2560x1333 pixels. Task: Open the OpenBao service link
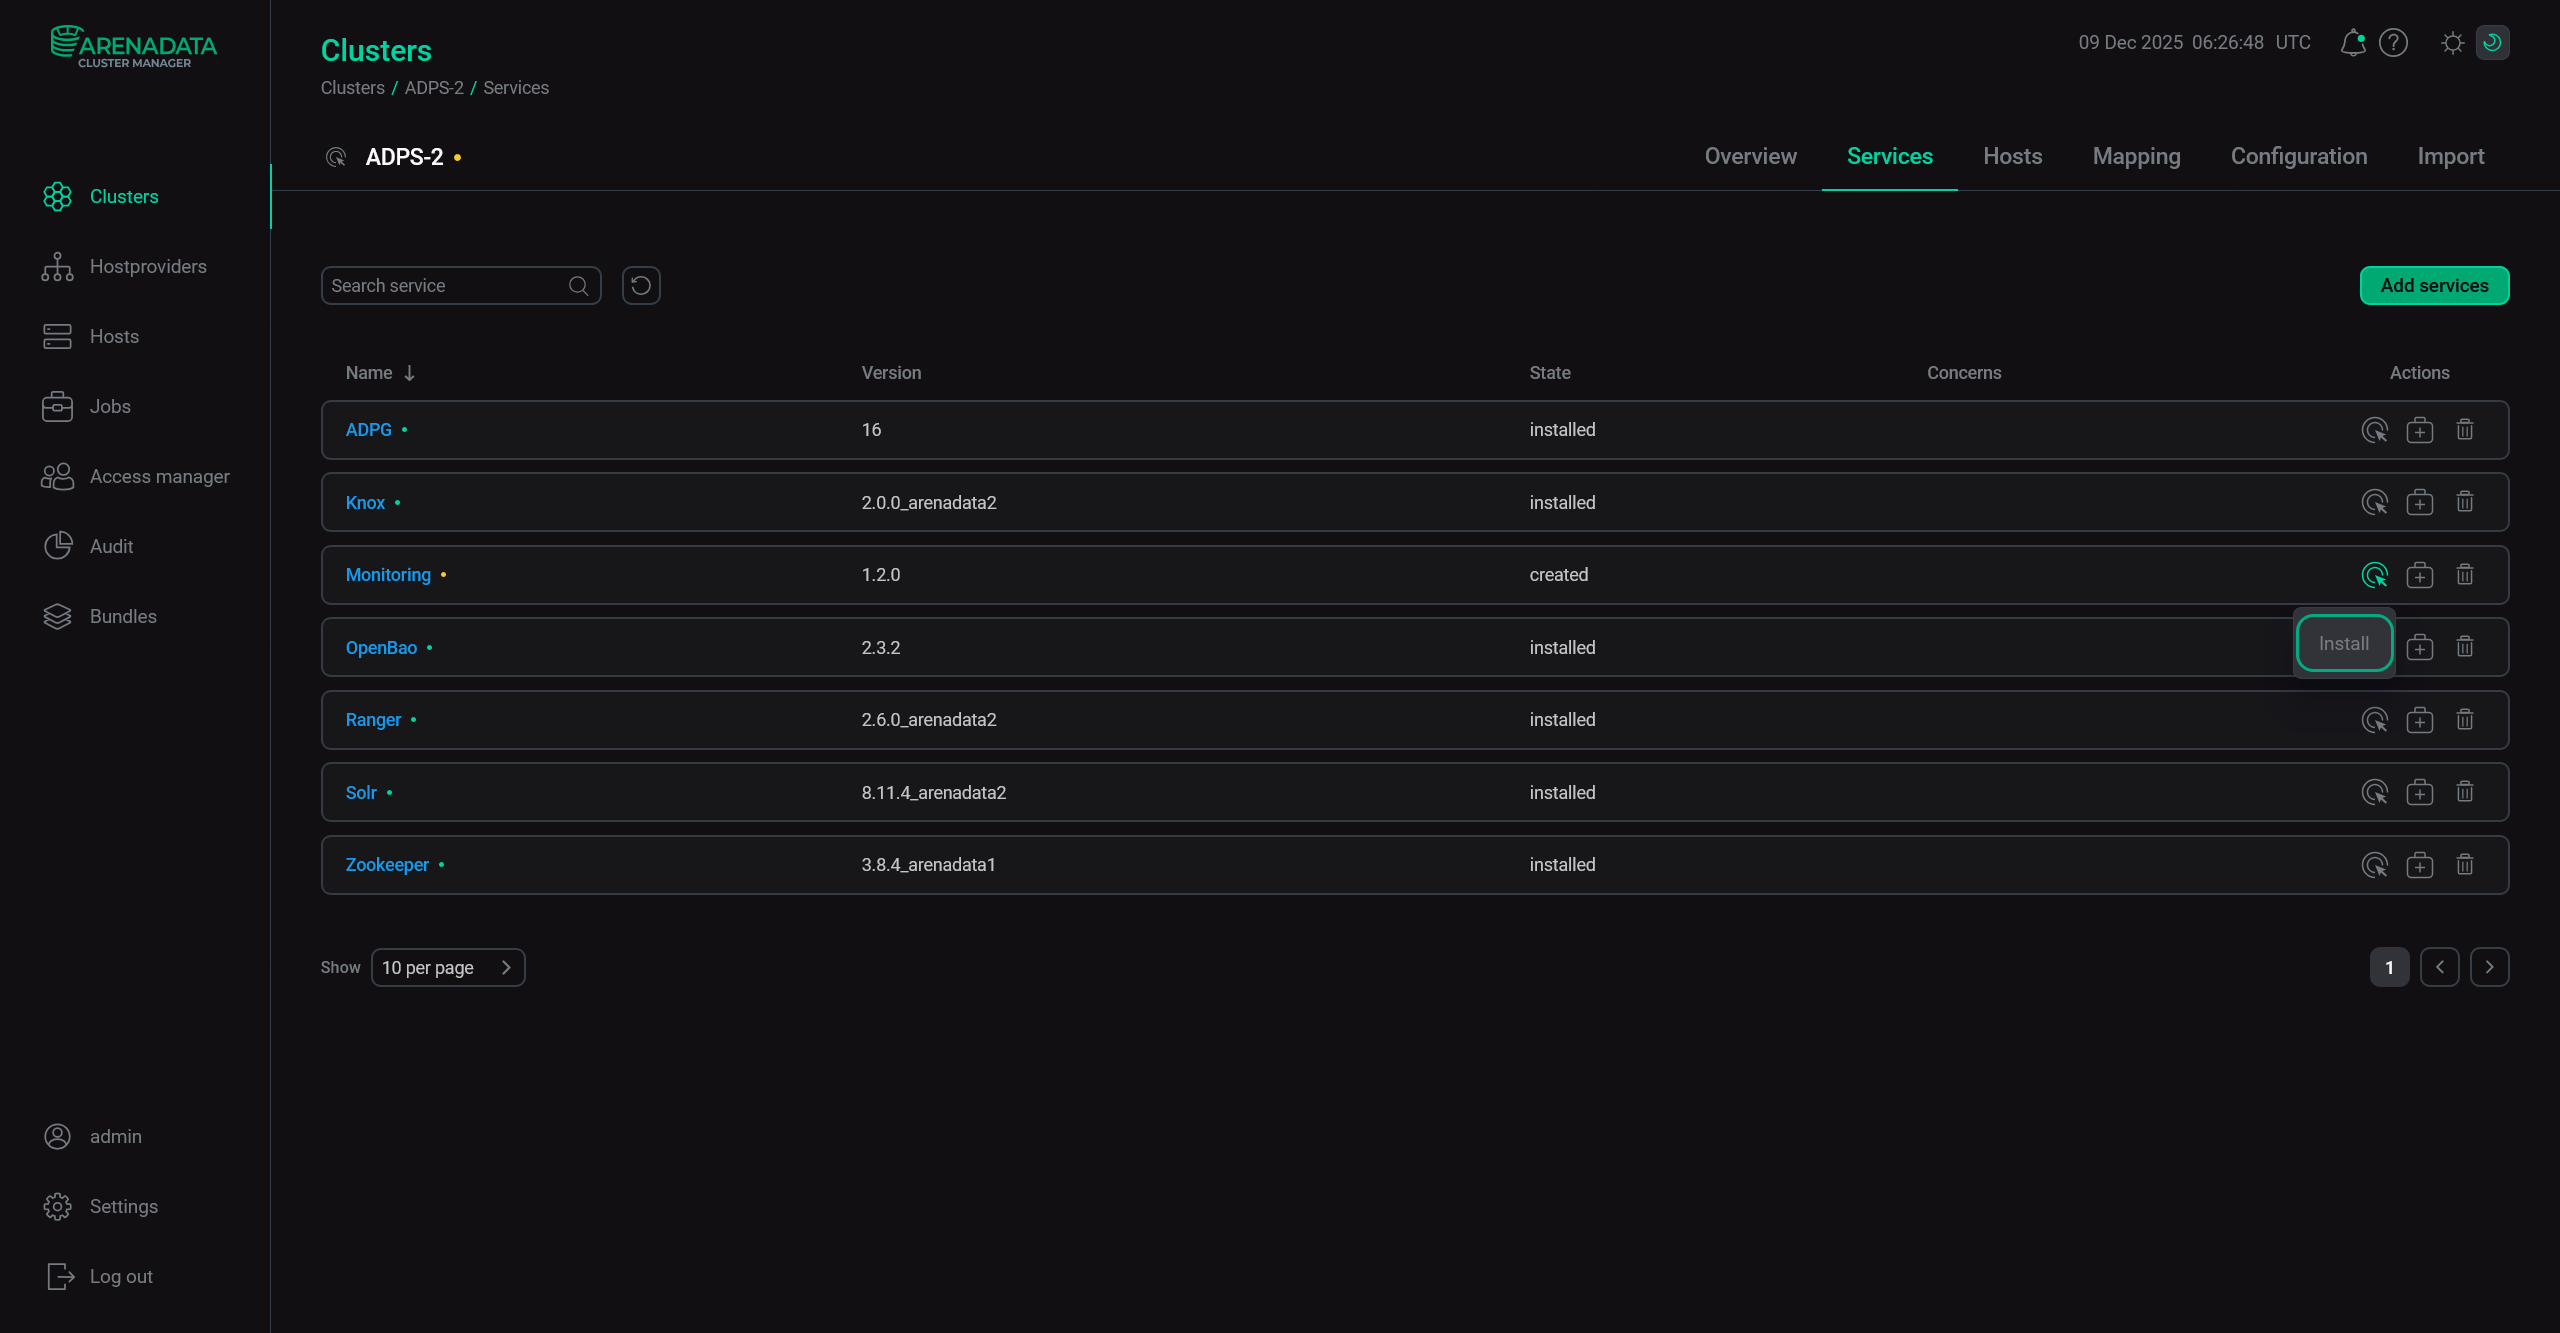click(x=381, y=648)
